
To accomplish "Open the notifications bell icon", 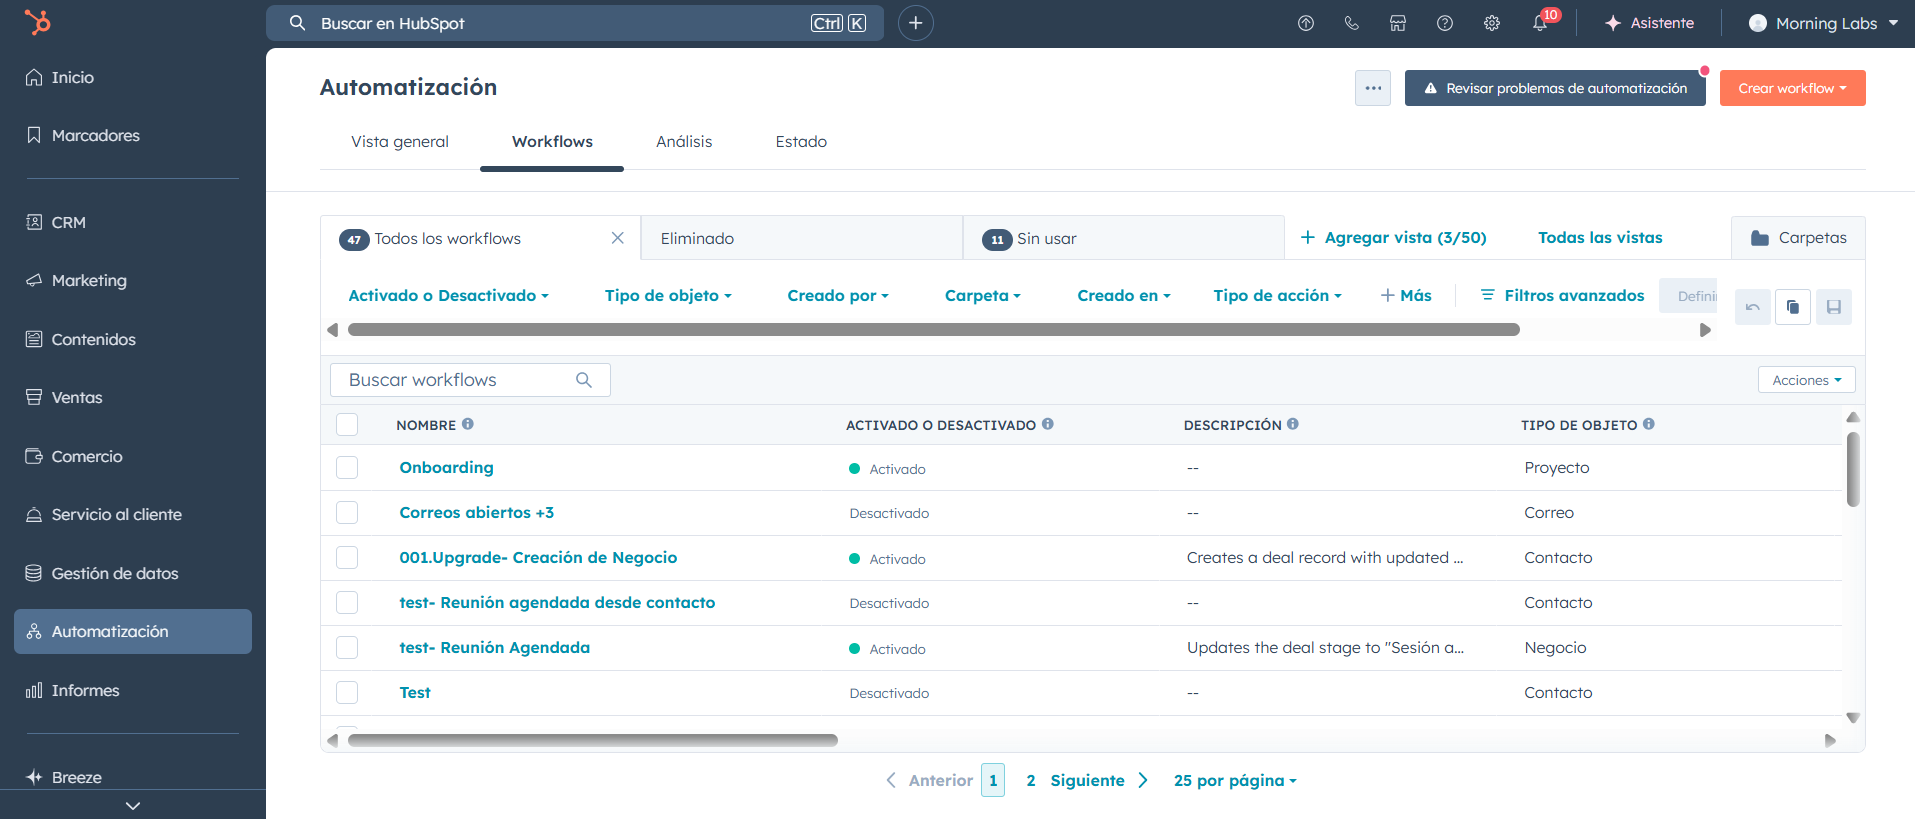I will point(1539,23).
